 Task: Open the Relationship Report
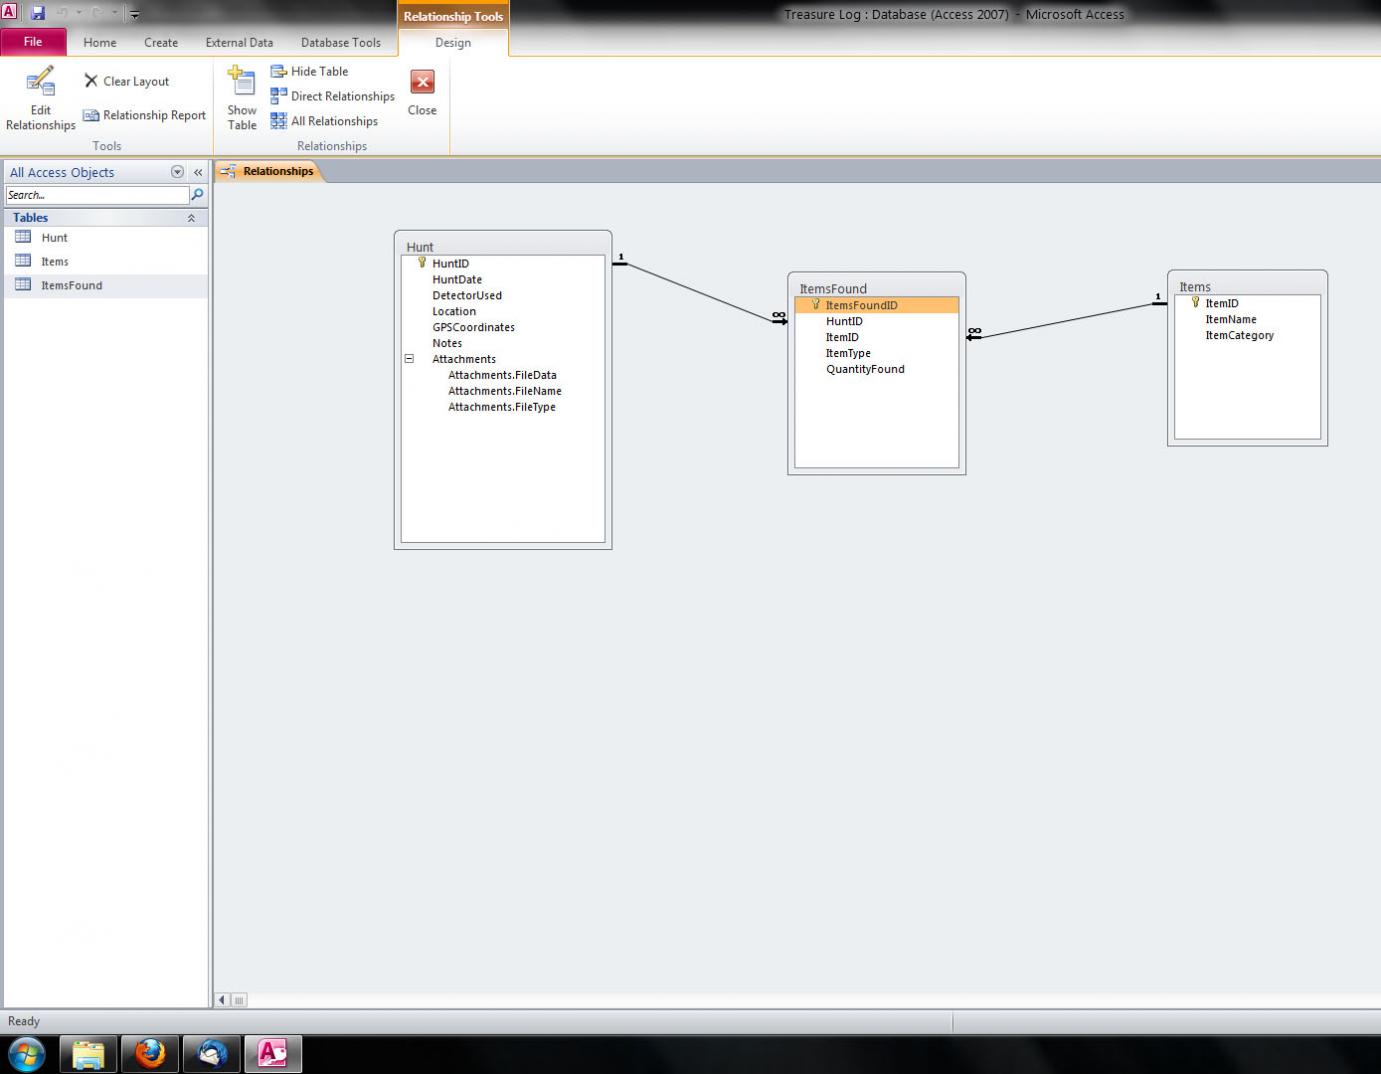coord(144,115)
